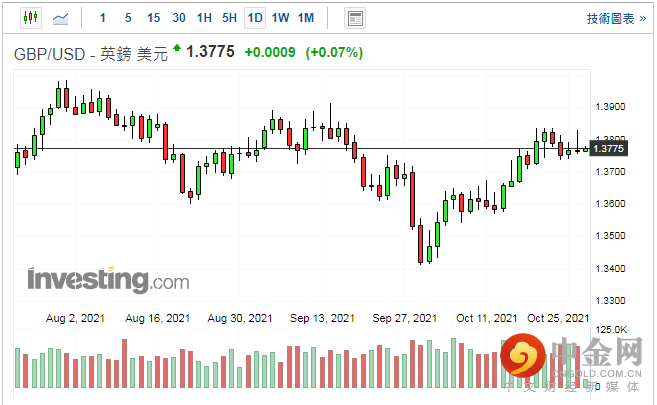This screenshot has height=405, width=657.
Task: Click the Sep 13, 2021 date marker
Action: (322, 318)
